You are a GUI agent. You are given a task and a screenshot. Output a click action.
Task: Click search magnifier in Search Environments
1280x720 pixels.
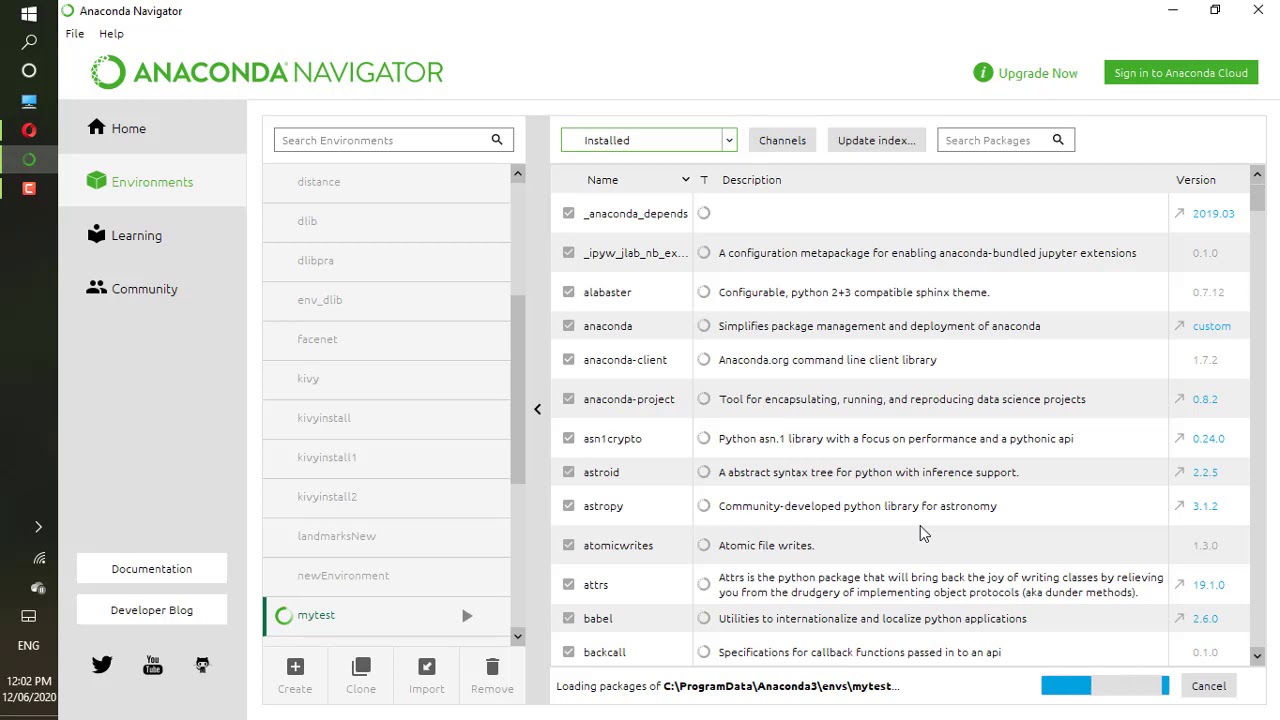[x=497, y=140]
